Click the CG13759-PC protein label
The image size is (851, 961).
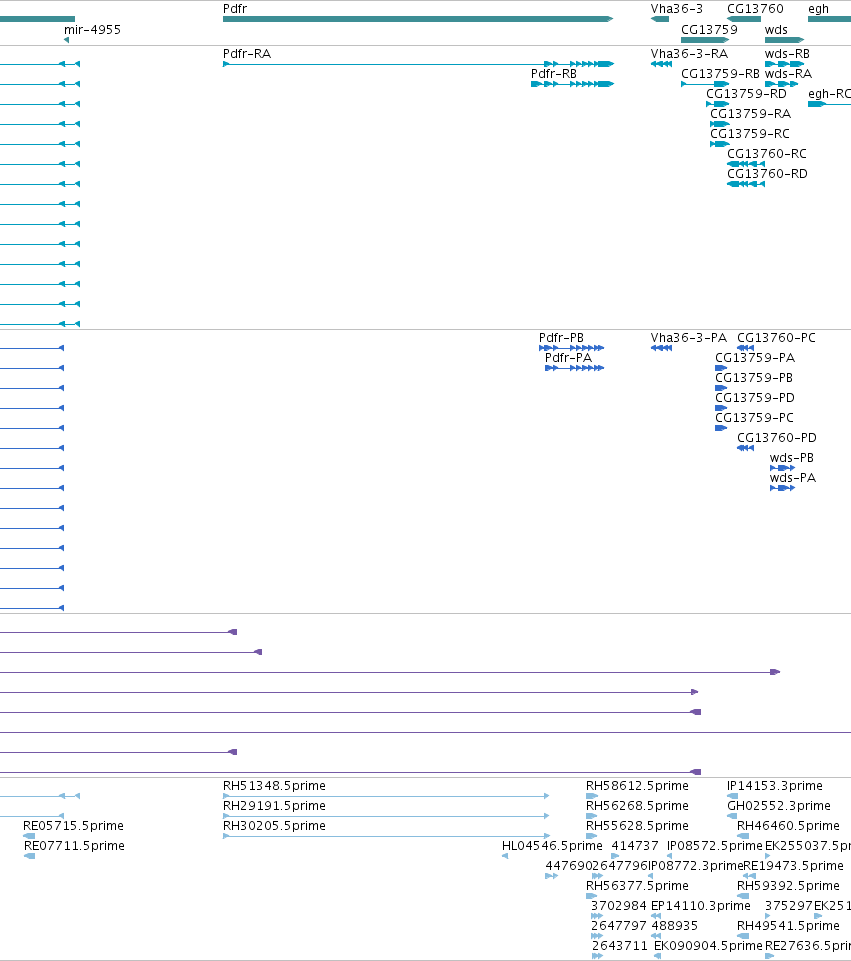pos(754,418)
